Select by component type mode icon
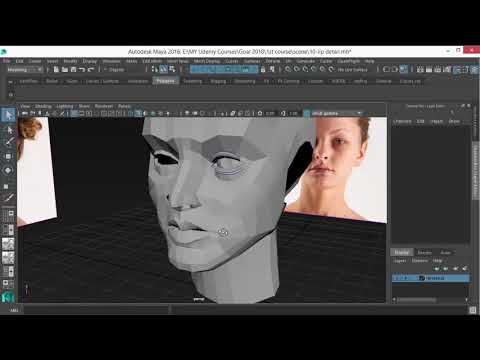480x360 pixels. point(172,69)
